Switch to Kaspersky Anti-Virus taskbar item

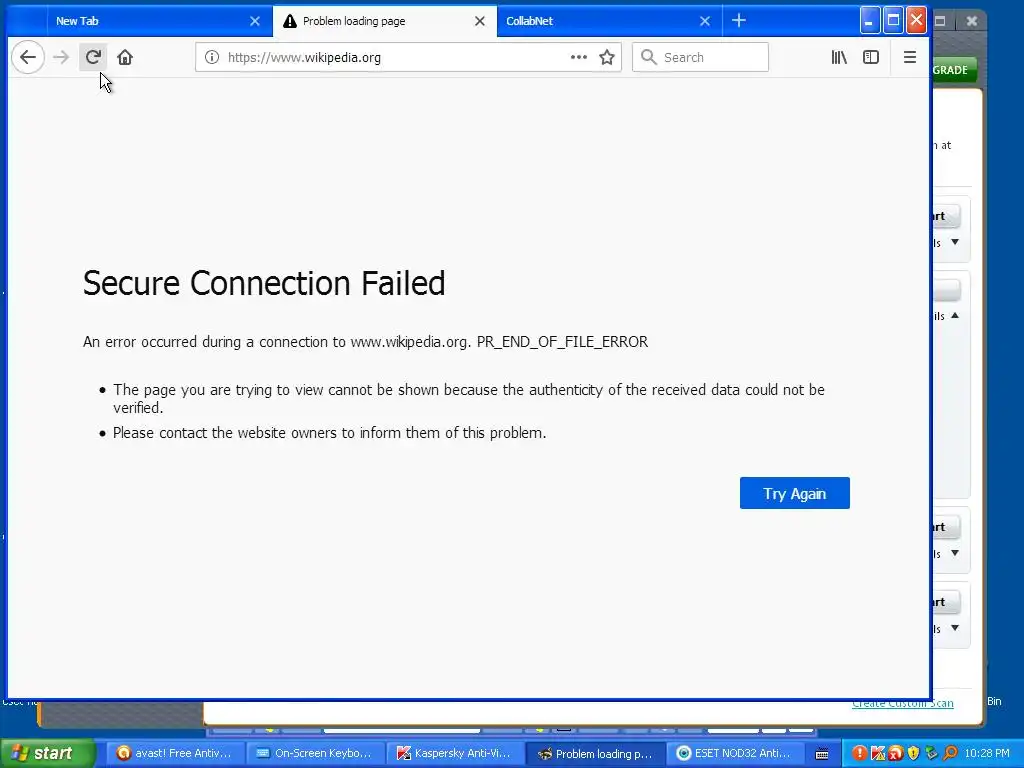click(x=456, y=754)
